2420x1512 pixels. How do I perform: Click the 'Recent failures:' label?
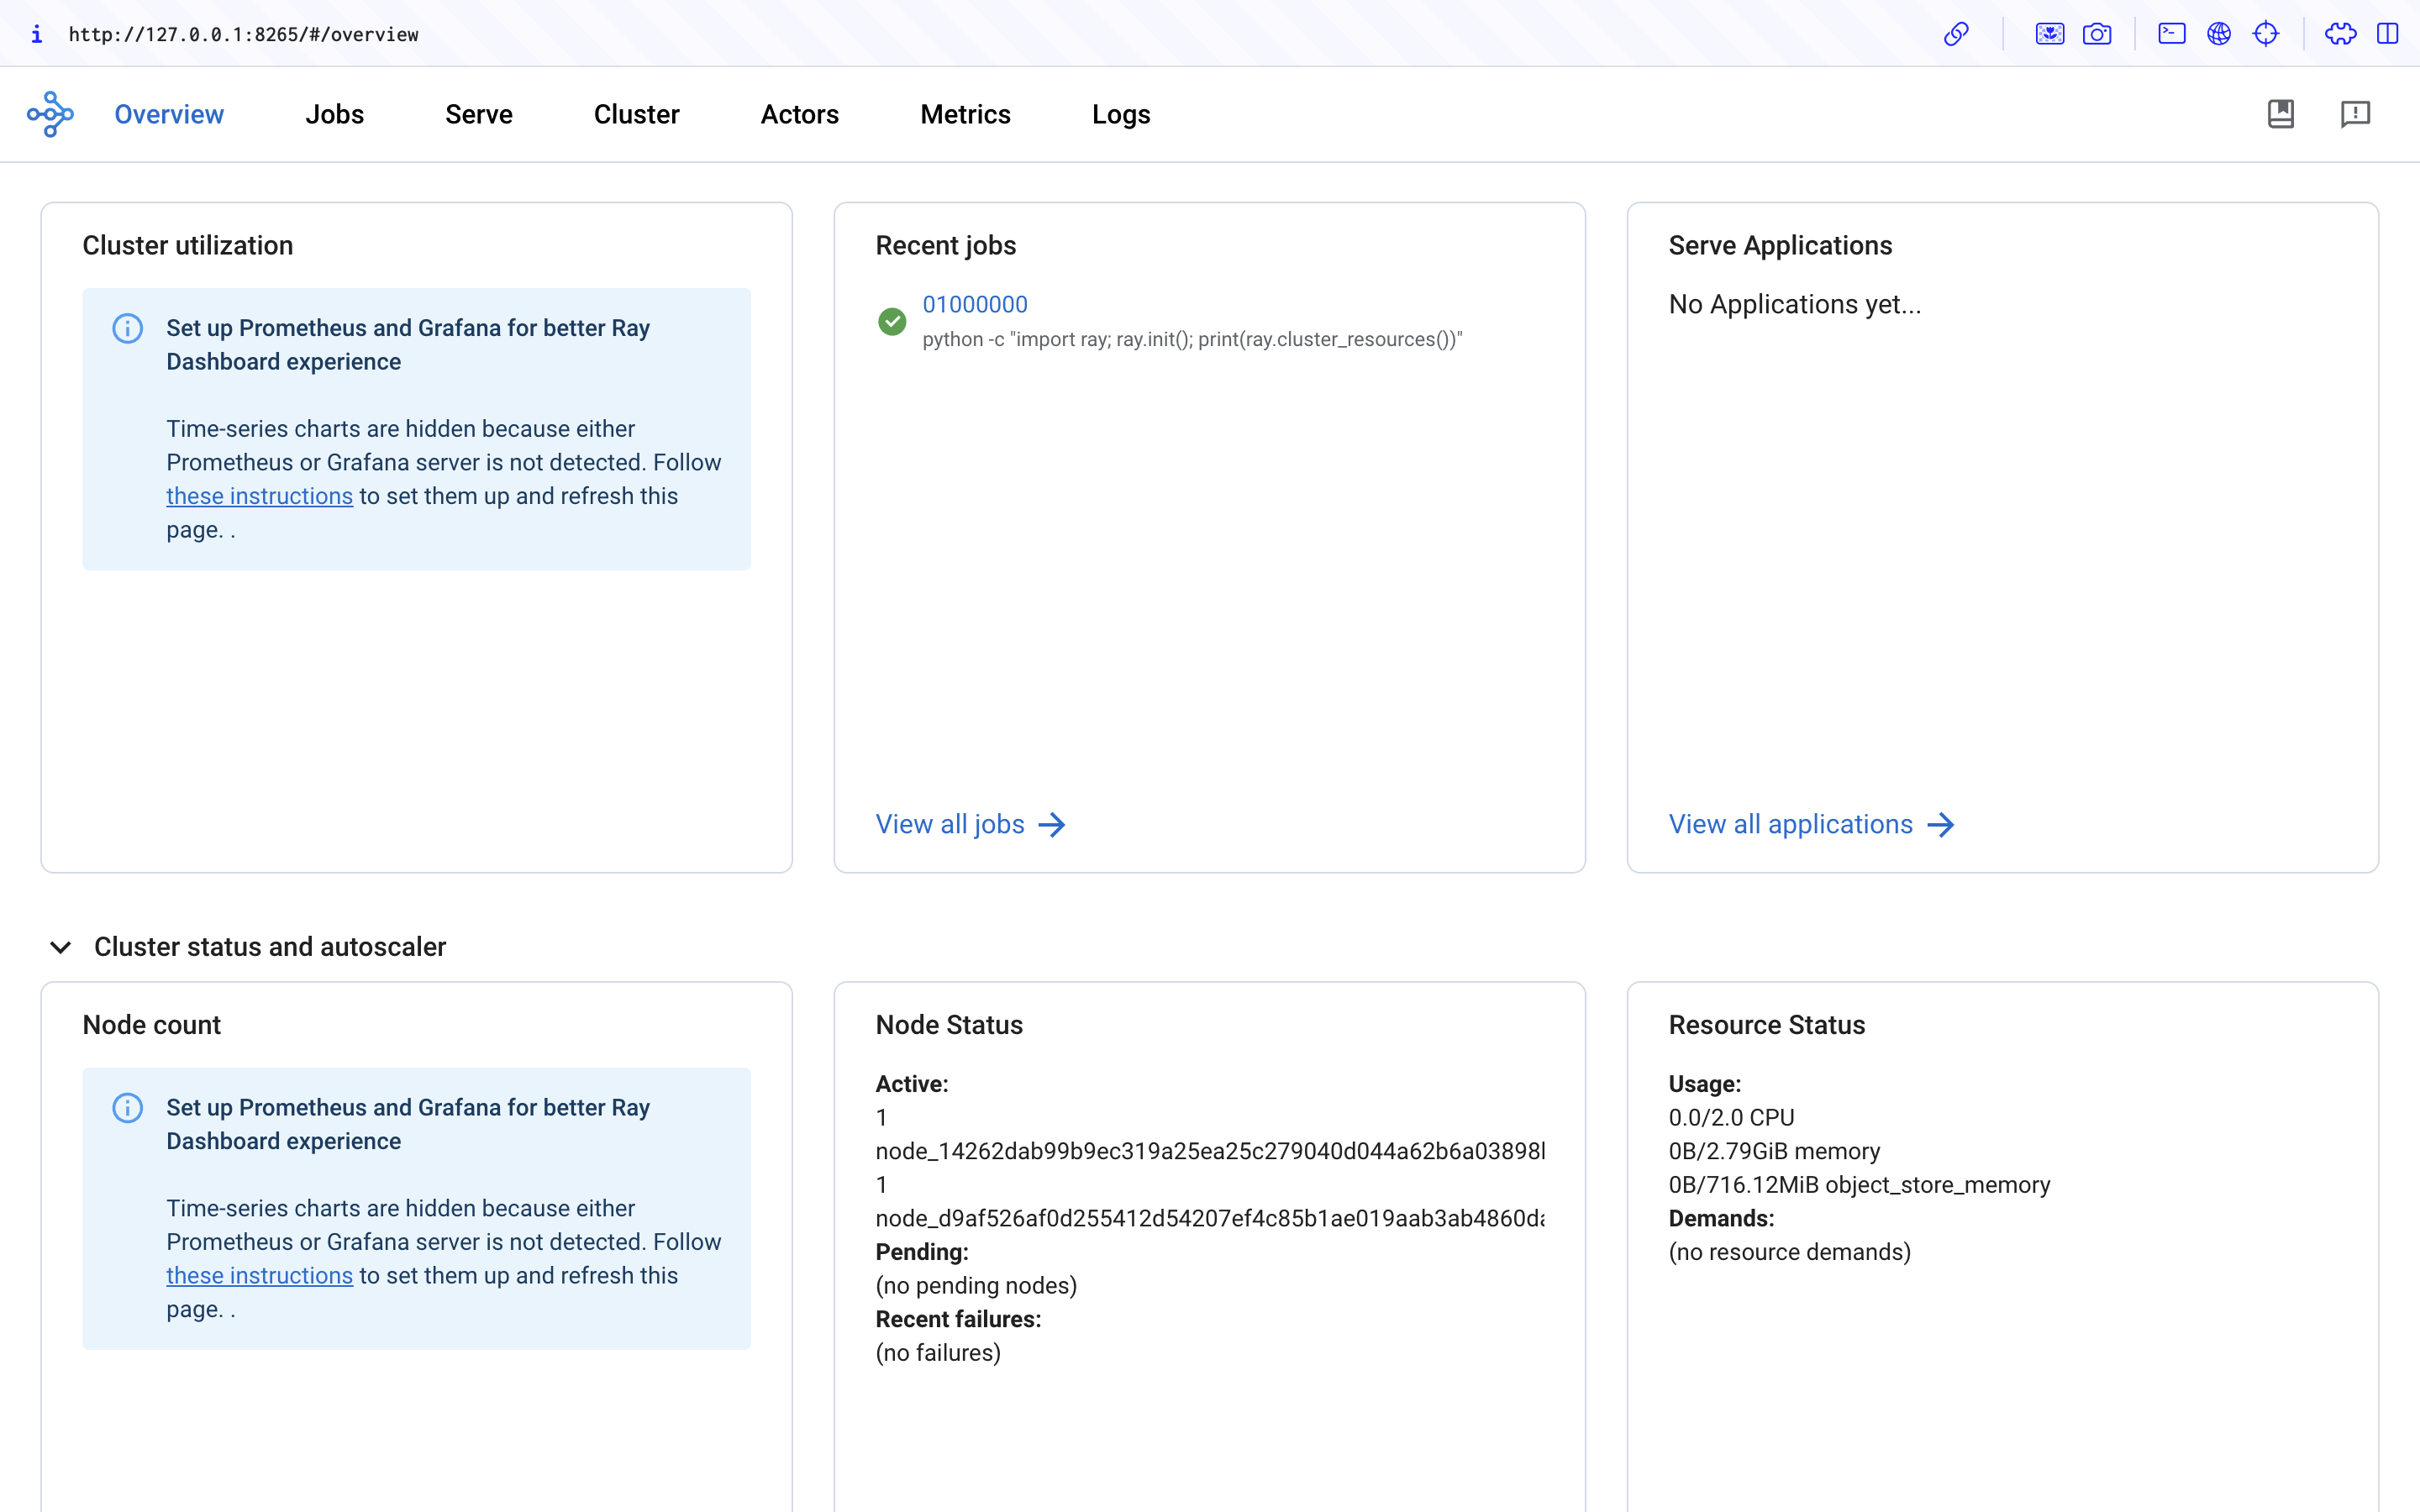[x=958, y=1319]
